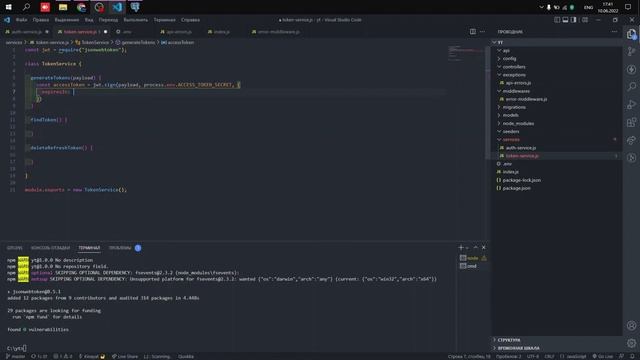
Task: Open the Файл menu
Action: 21,20
